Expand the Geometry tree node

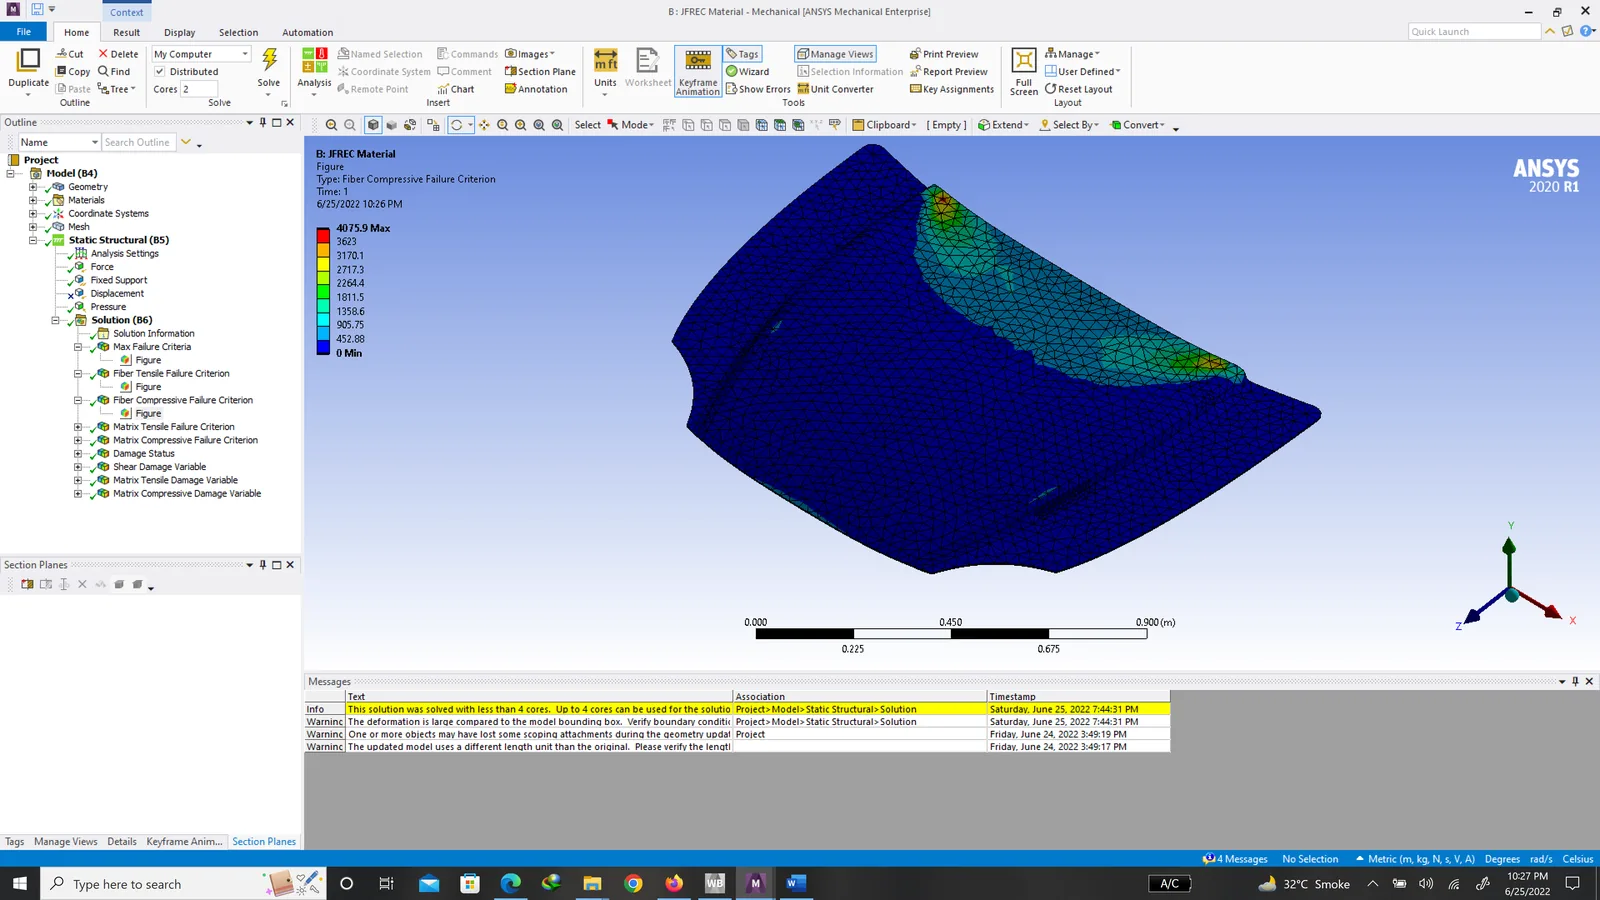point(33,187)
